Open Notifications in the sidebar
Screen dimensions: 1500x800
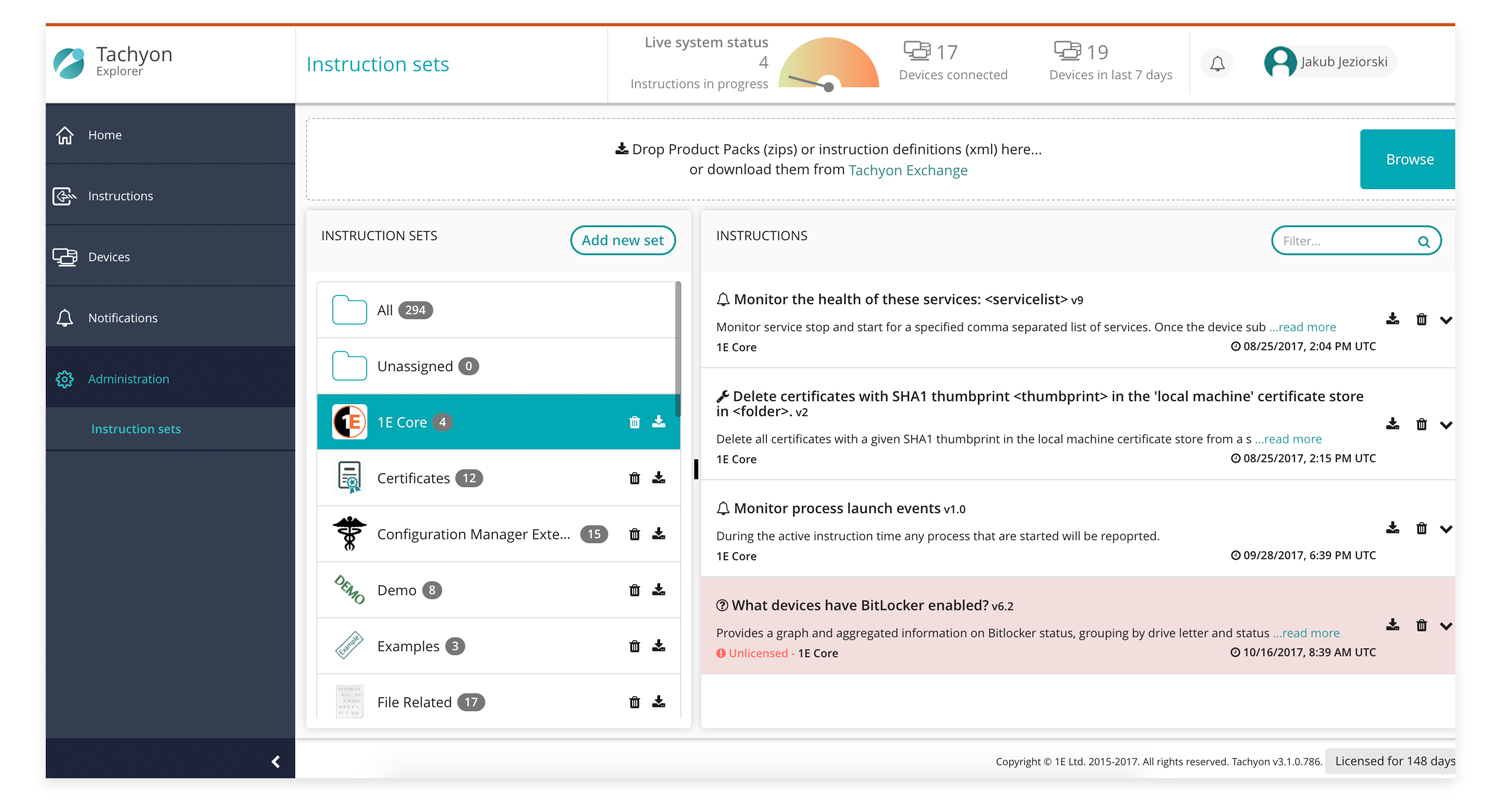click(170, 318)
